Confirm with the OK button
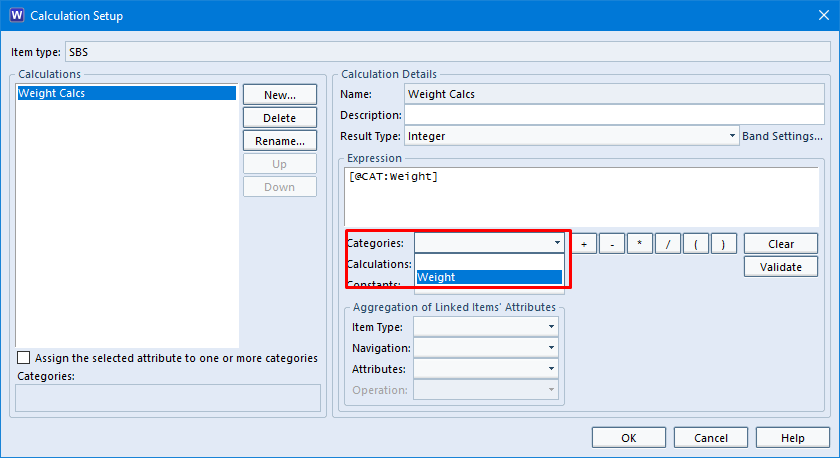Image resolution: width=840 pixels, height=458 pixels. tap(629, 438)
